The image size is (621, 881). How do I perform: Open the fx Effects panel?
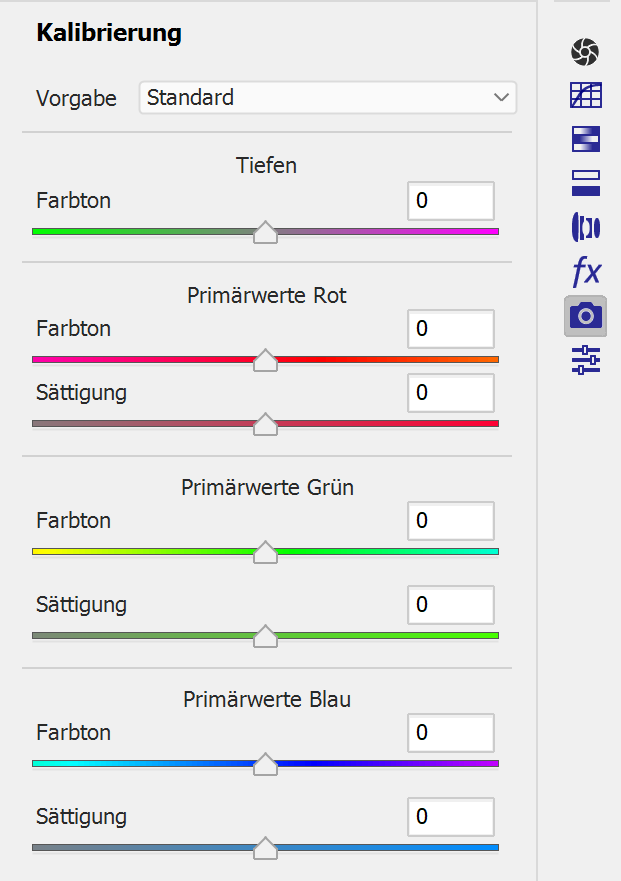585,271
